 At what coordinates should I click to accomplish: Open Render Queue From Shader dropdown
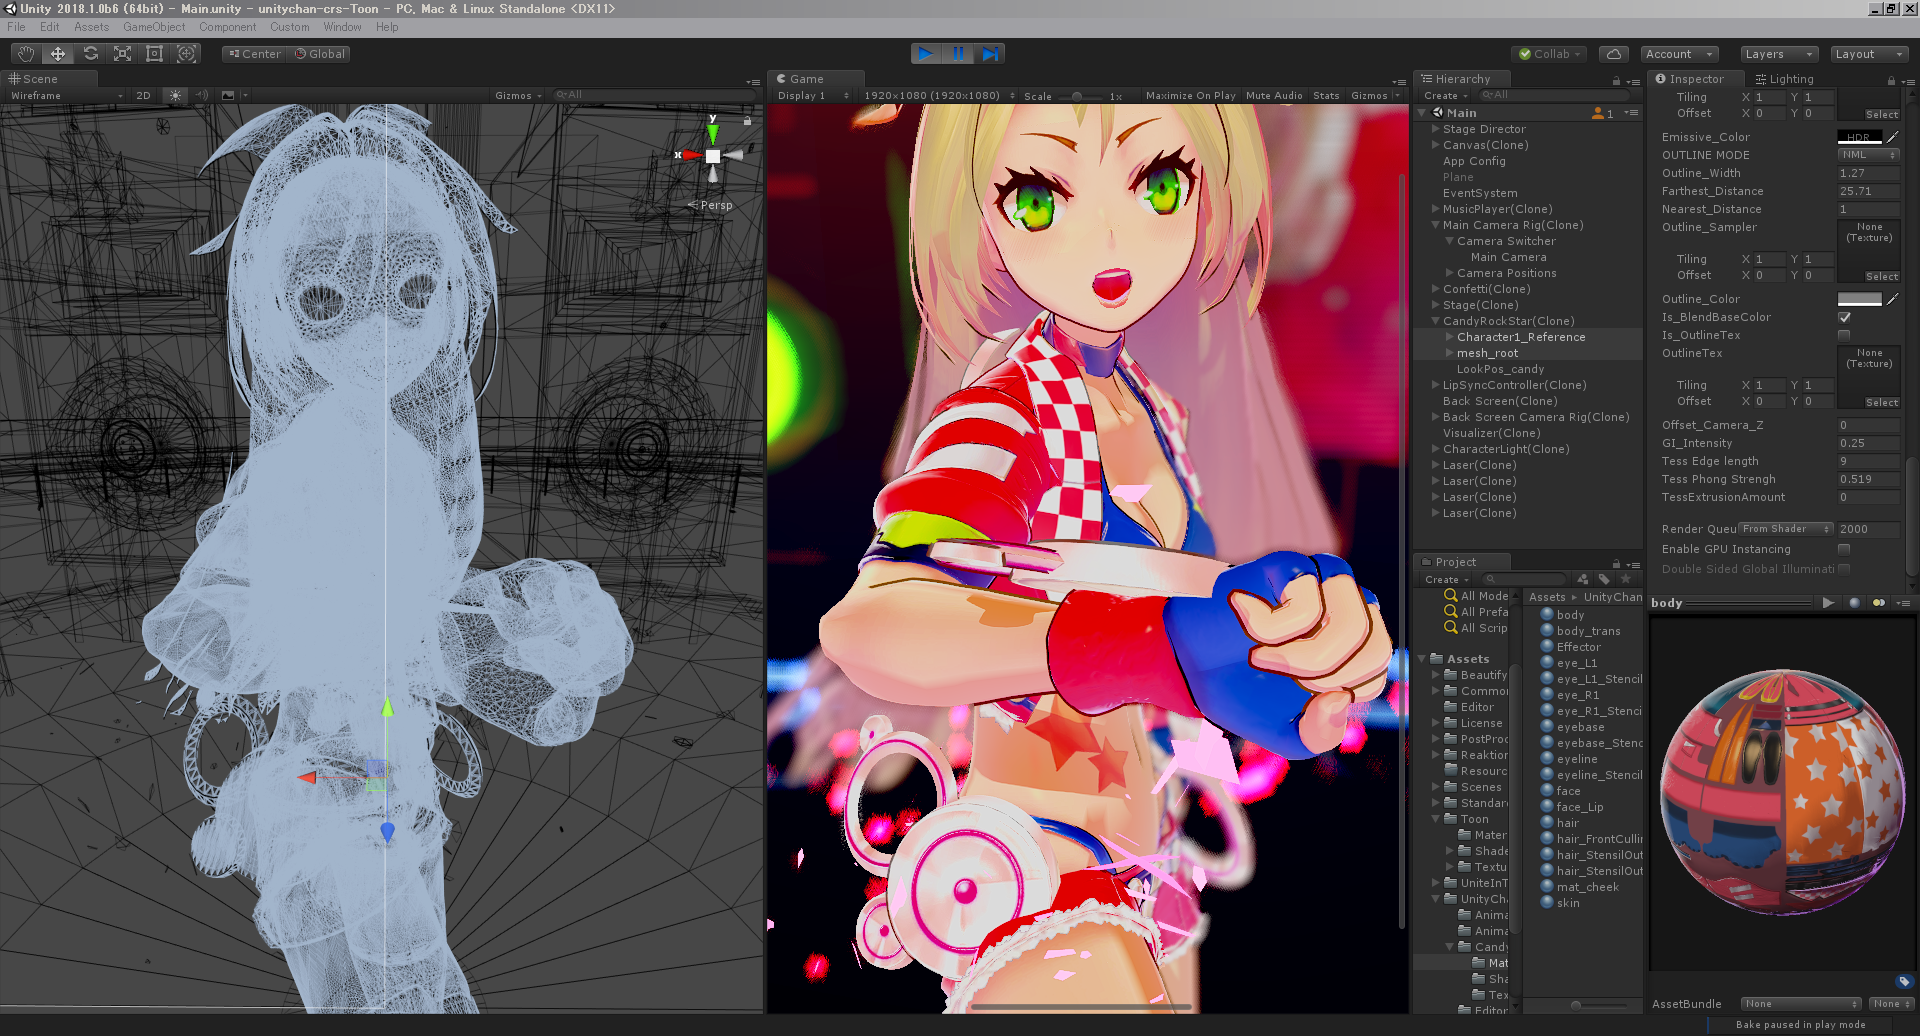(x=1785, y=529)
